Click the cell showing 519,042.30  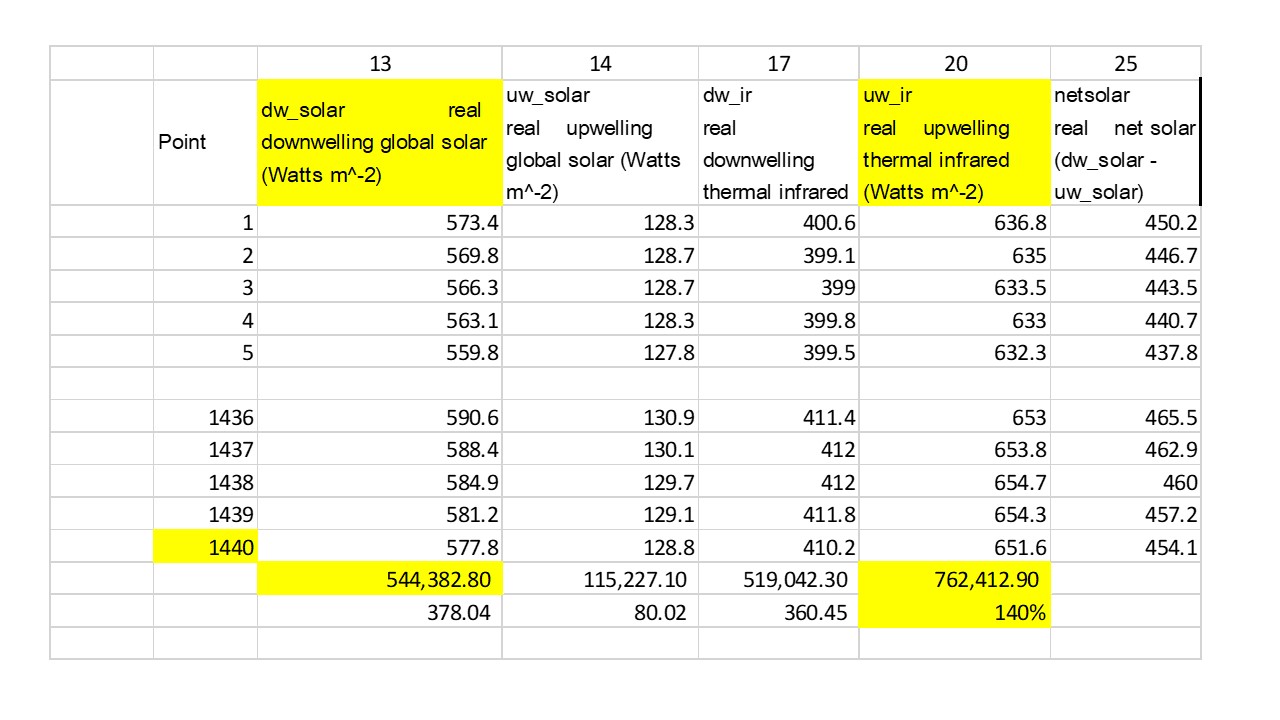(x=779, y=580)
